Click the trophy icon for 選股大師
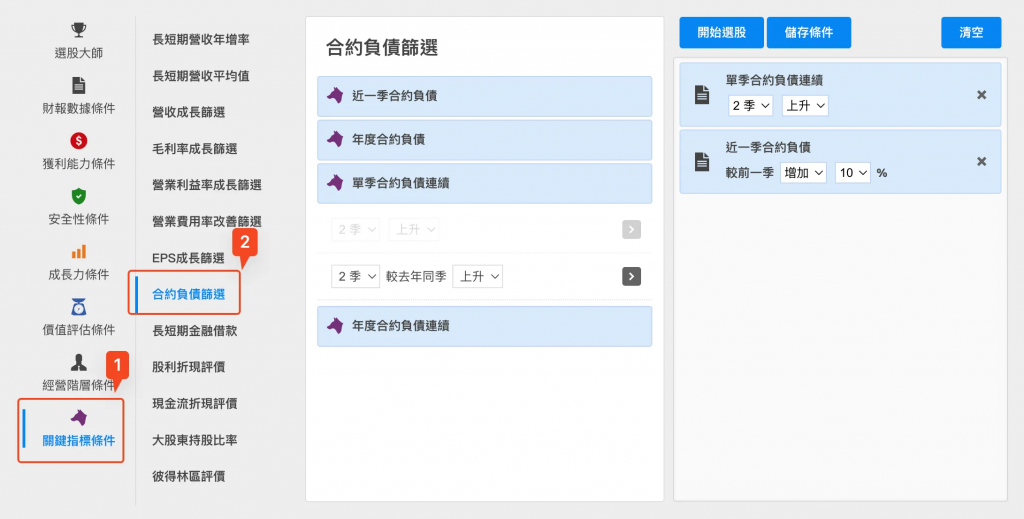Image resolution: width=1024 pixels, height=519 pixels. tap(78, 31)
